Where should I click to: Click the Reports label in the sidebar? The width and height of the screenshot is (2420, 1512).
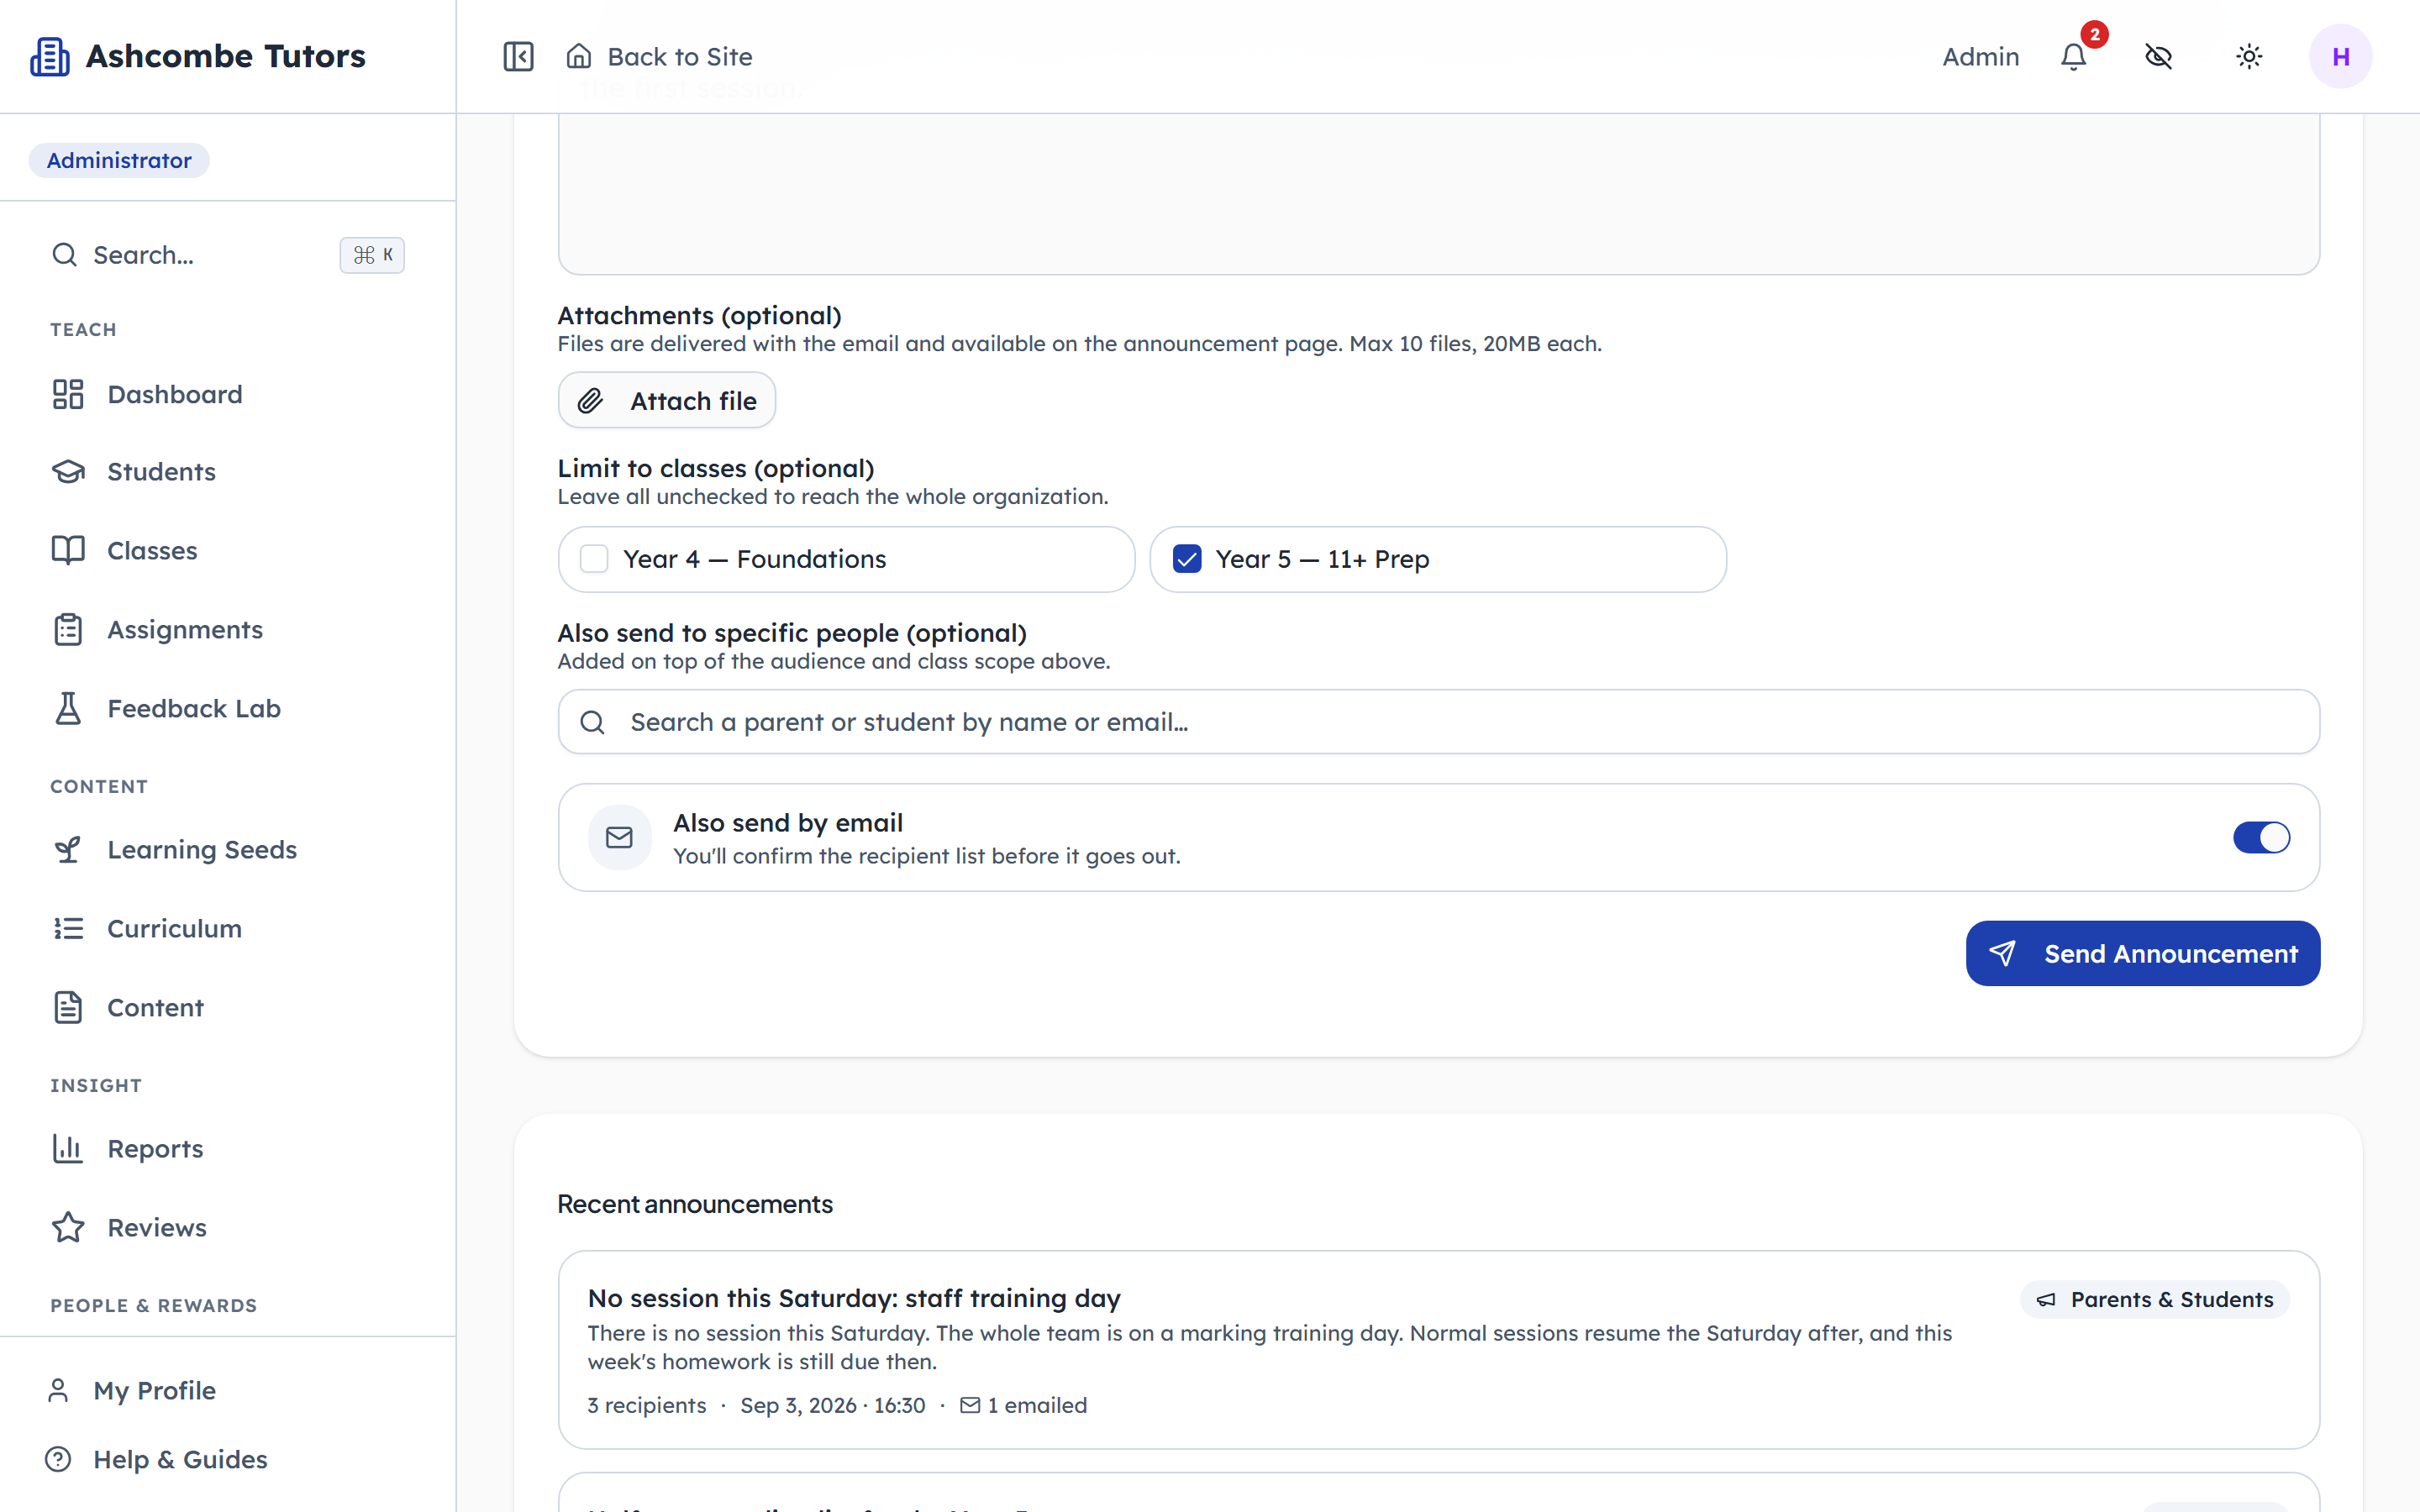[x=155, y=1148]
